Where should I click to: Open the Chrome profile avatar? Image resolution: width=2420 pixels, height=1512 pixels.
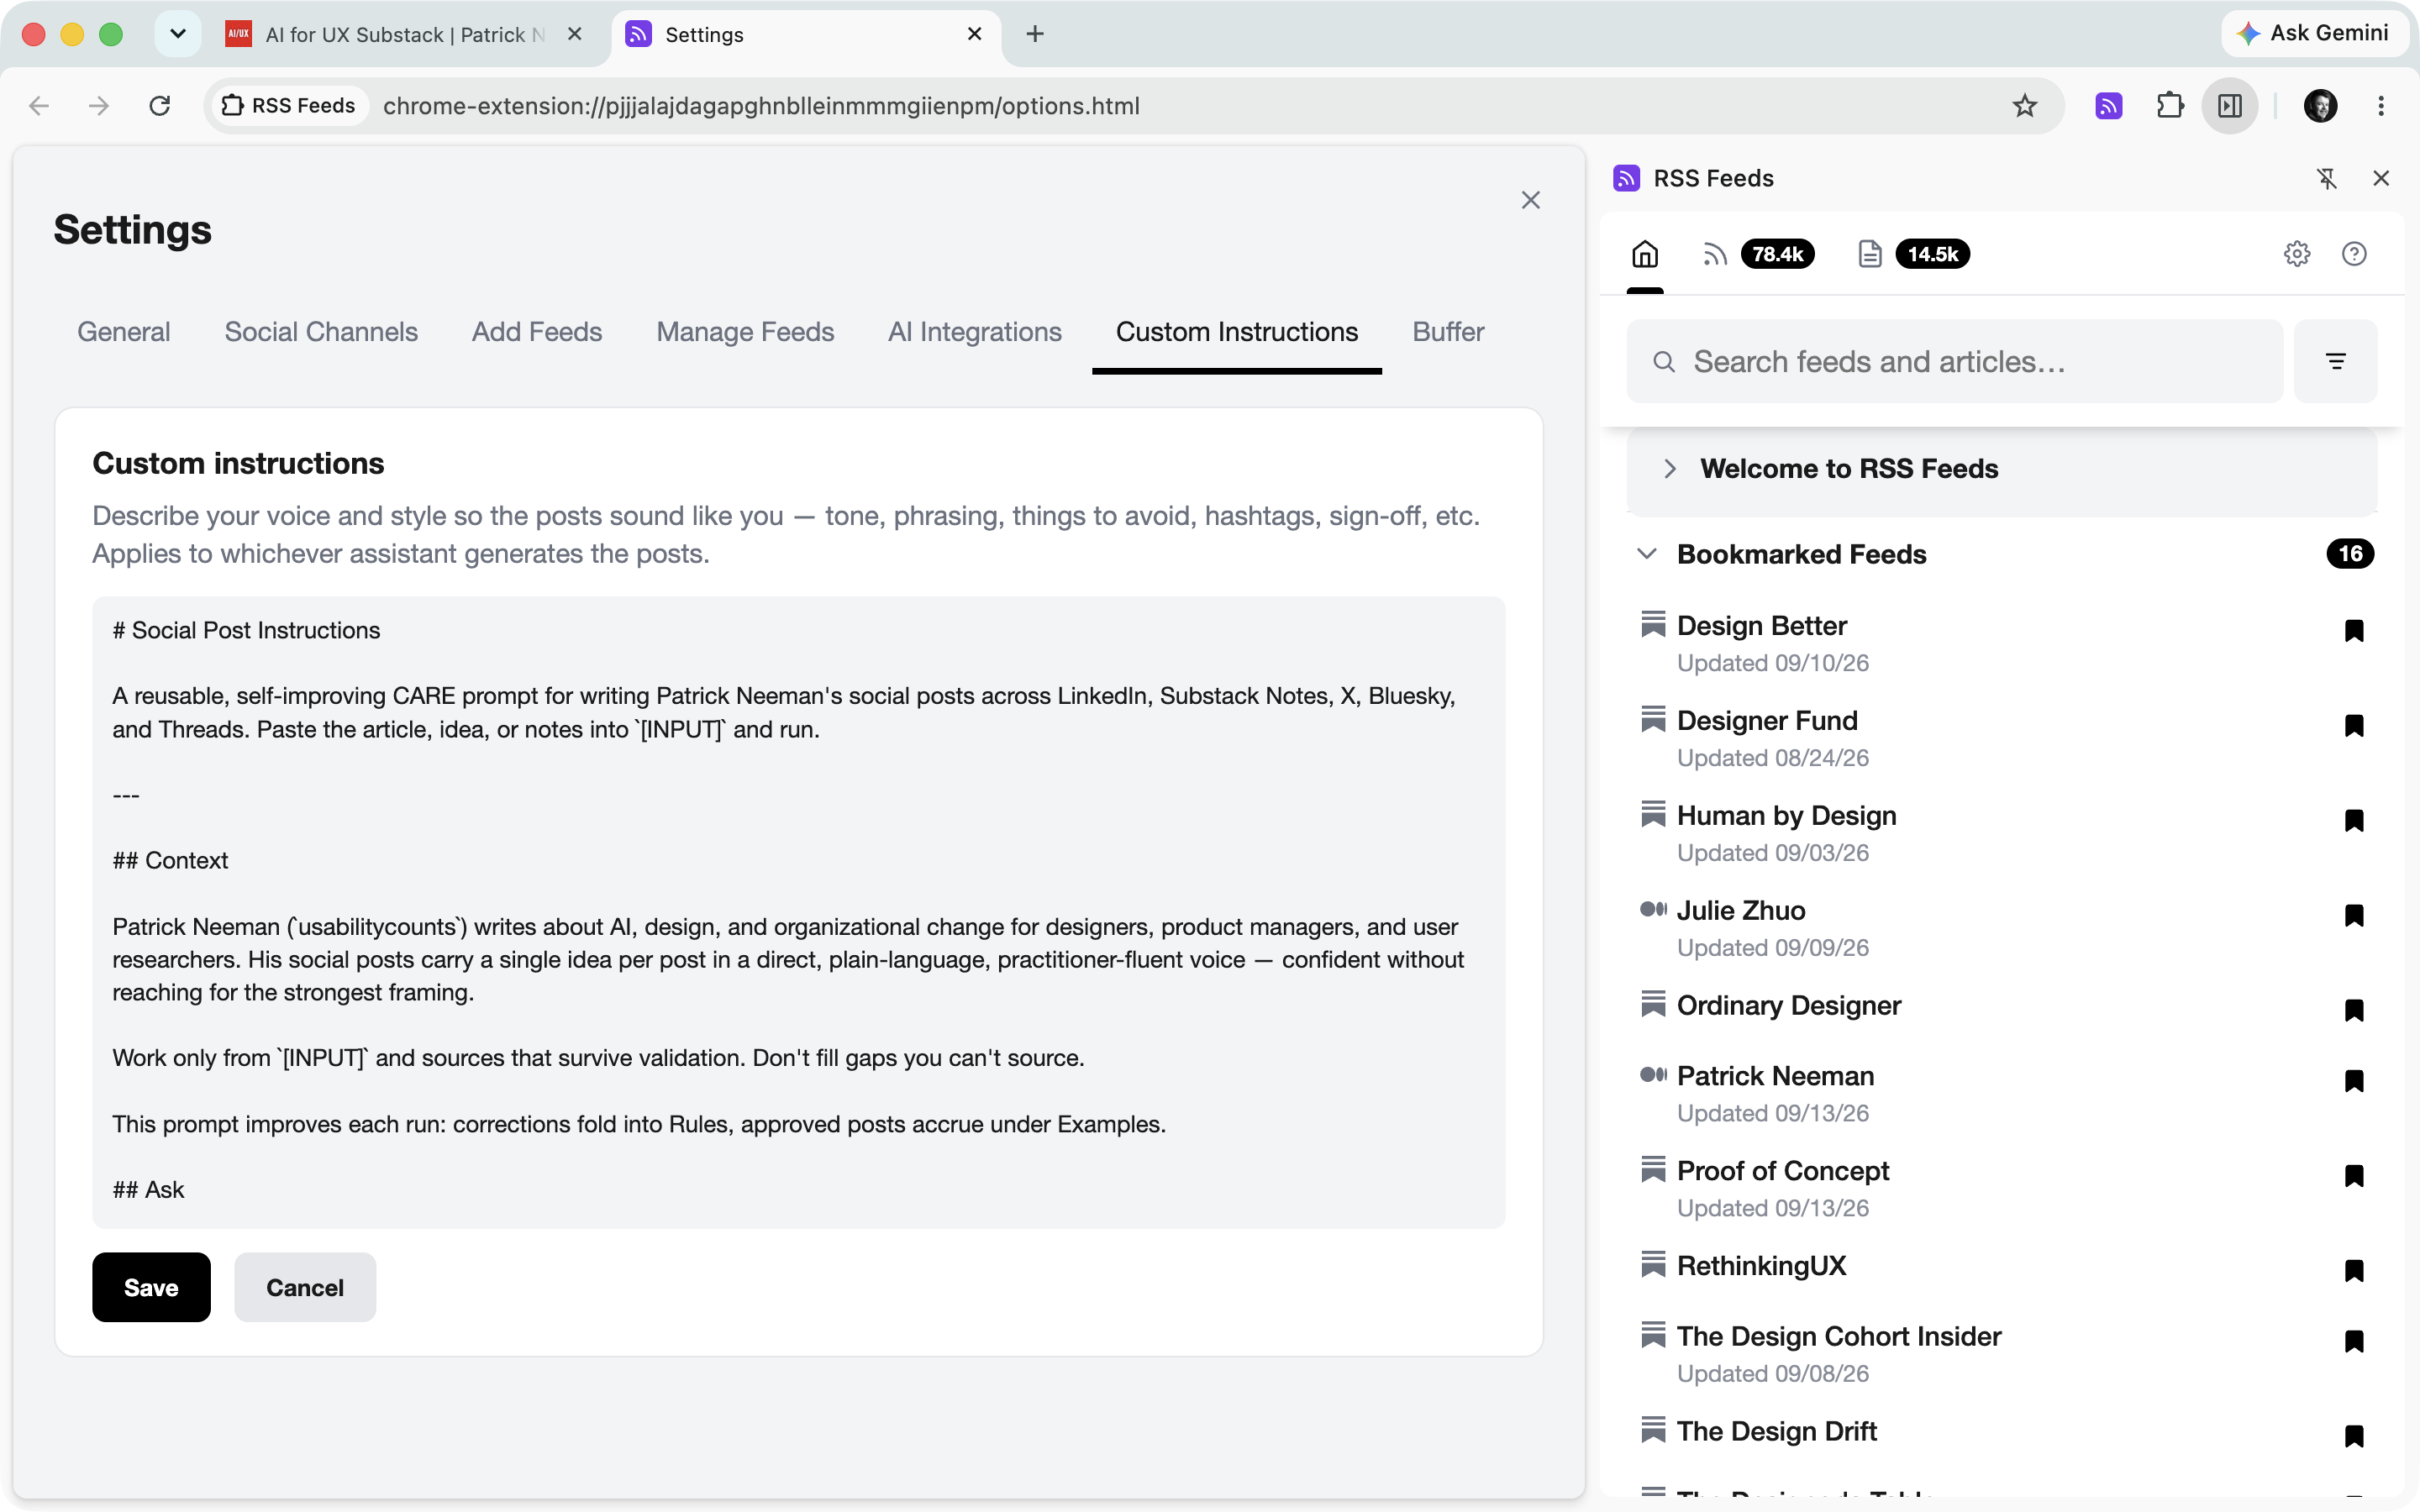point(2320,106)
